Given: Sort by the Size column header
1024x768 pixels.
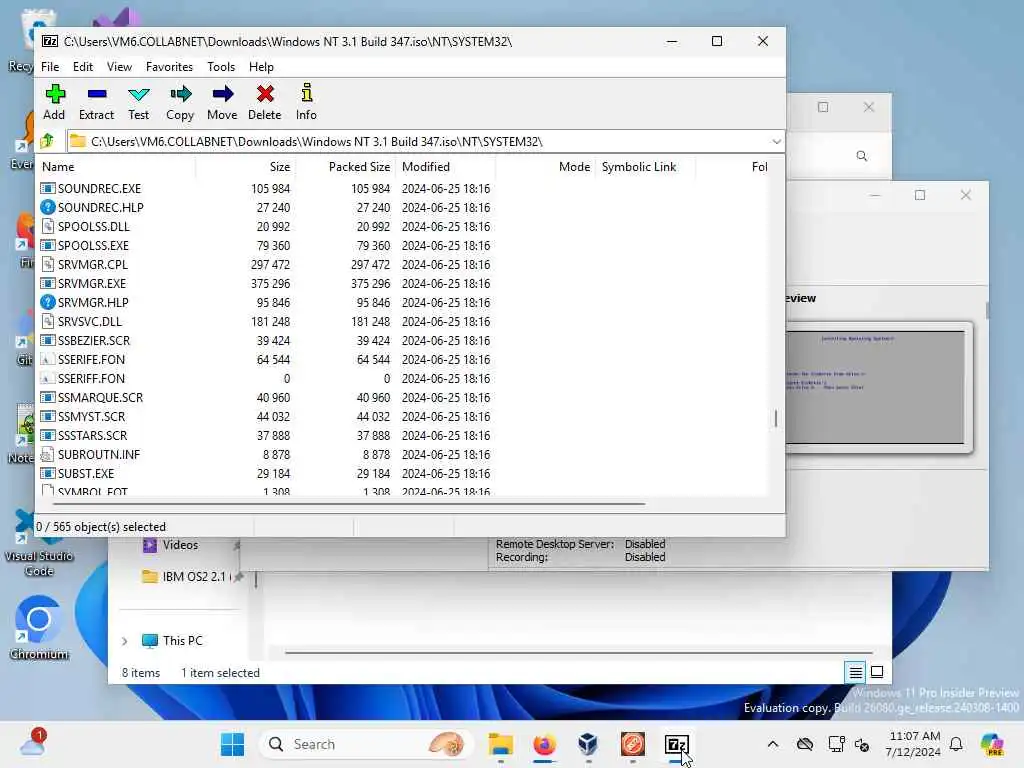Looking at the screenshot, I should [x=246, y=167].
